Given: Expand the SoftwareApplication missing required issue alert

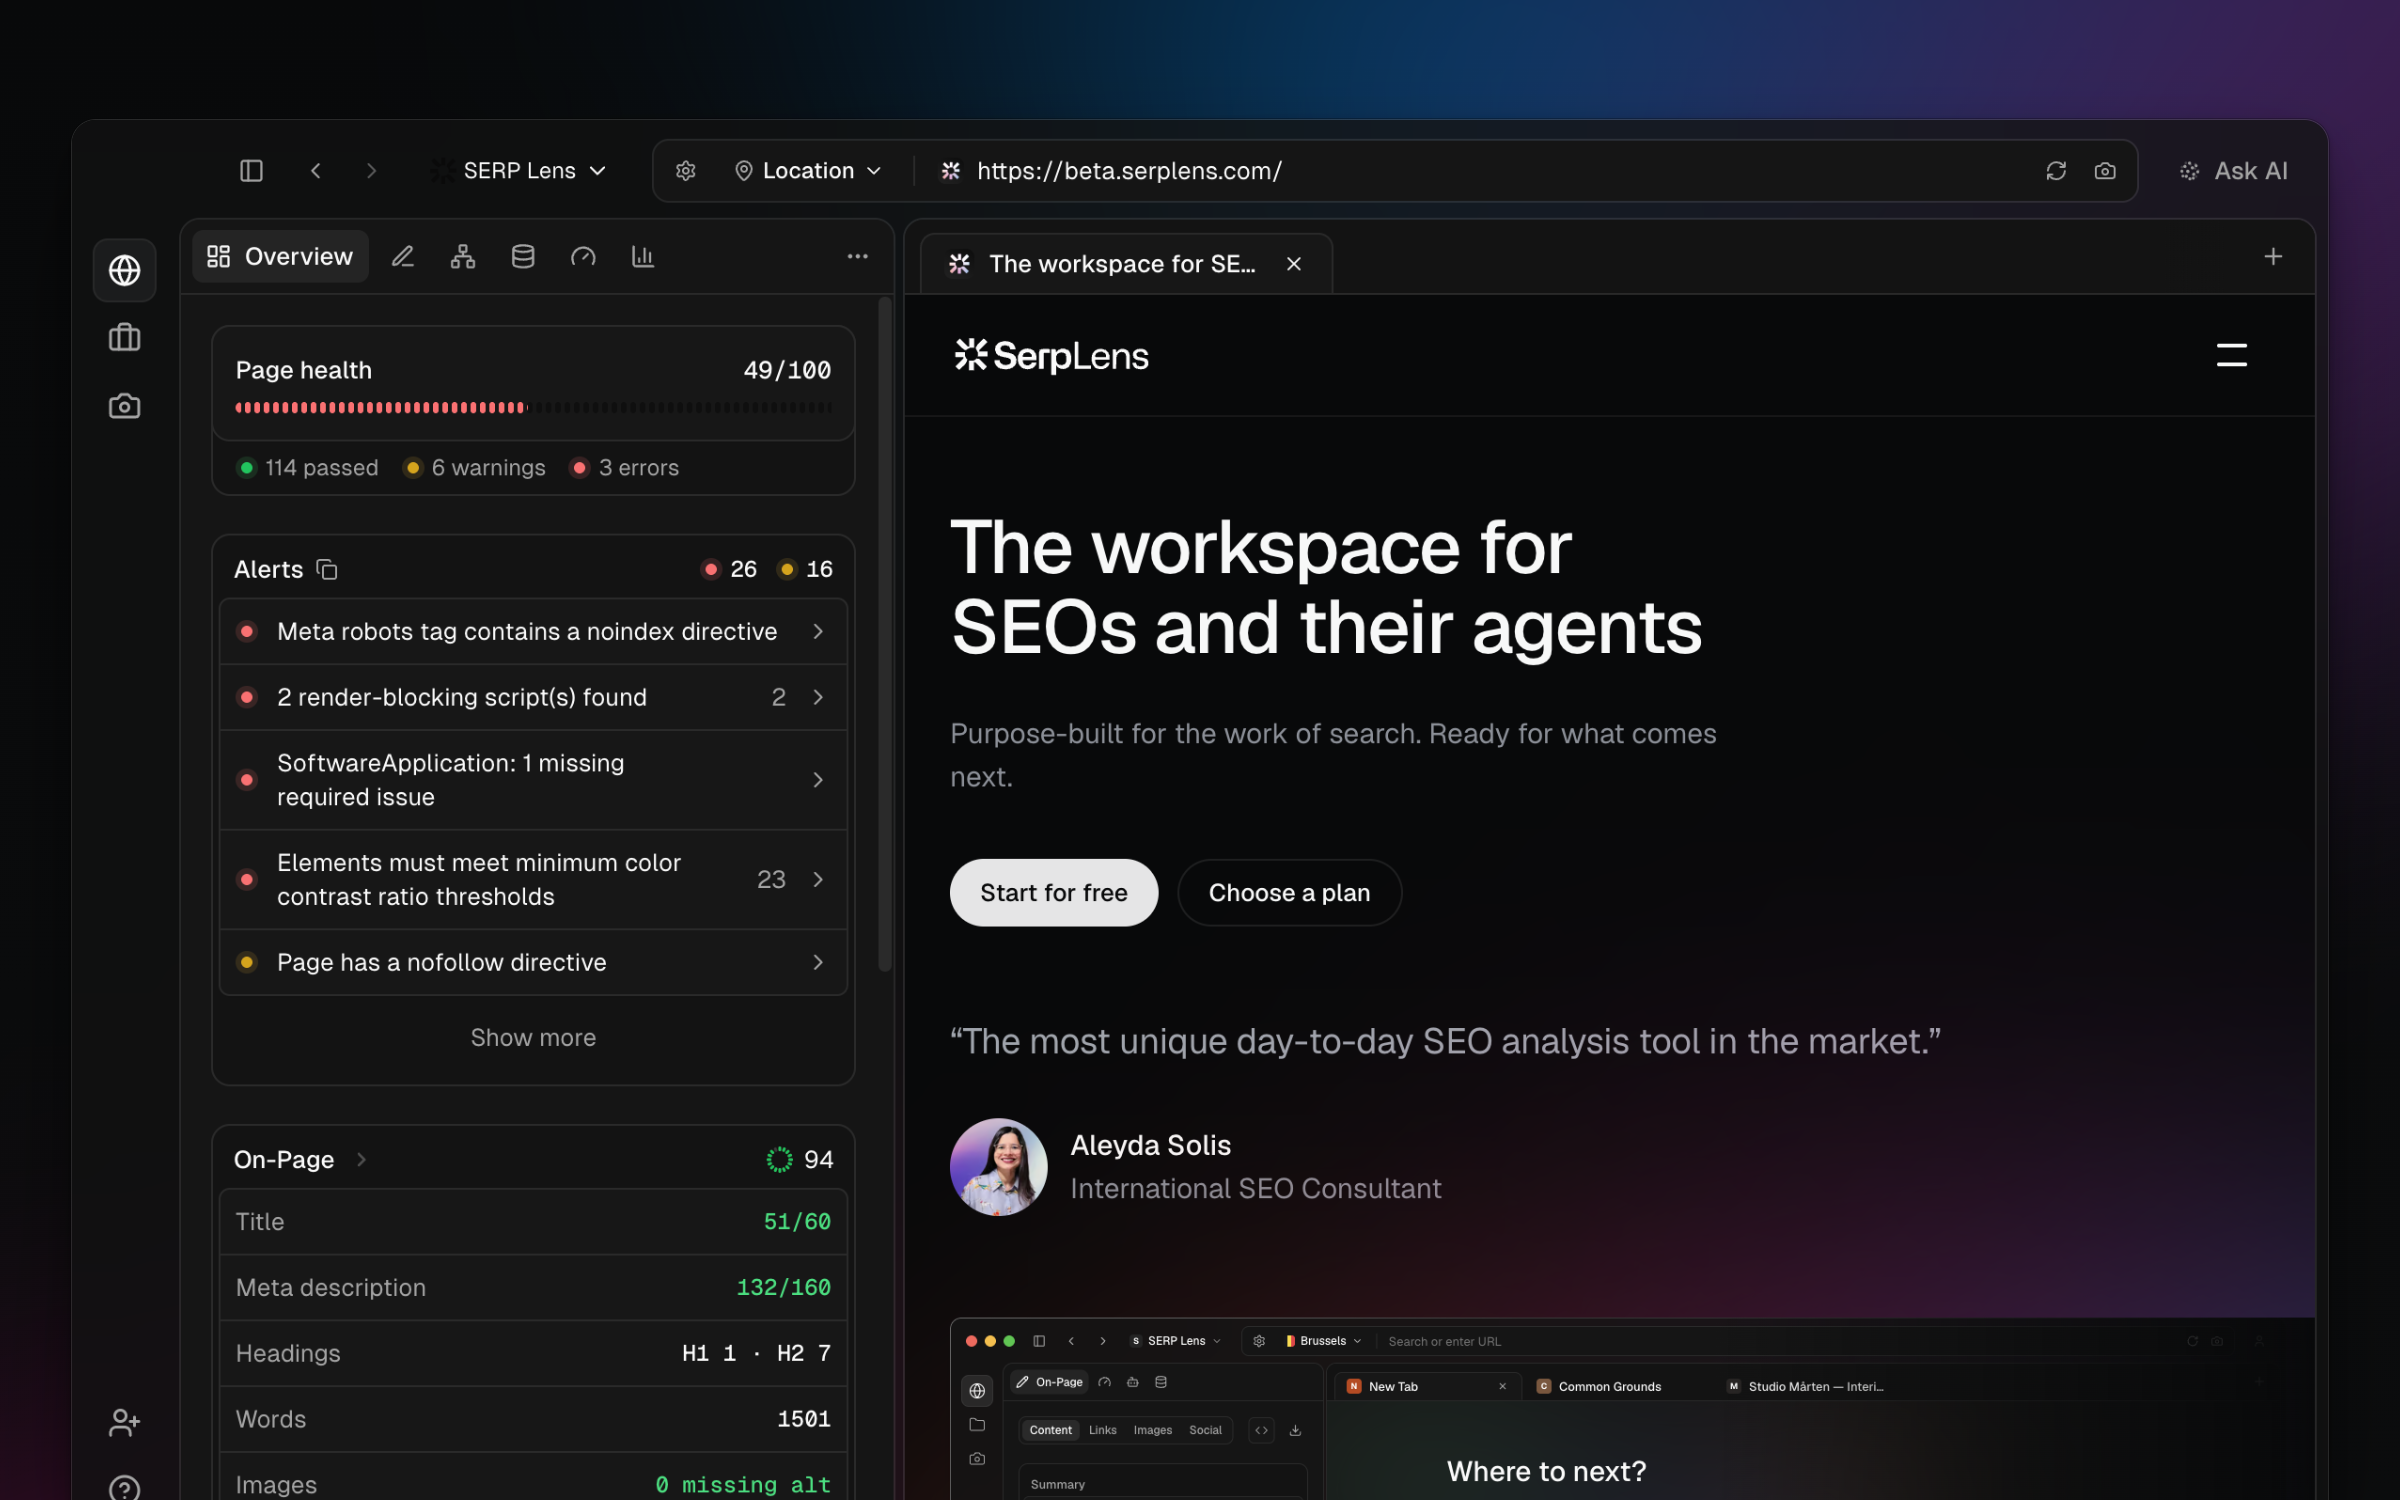Looking at the screenshot, I should coord(533,780).
